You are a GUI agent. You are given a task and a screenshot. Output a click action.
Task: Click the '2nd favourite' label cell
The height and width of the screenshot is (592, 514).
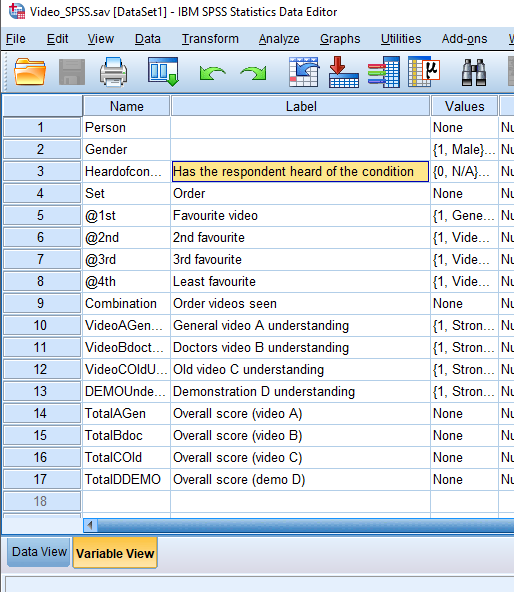point(300,237)
